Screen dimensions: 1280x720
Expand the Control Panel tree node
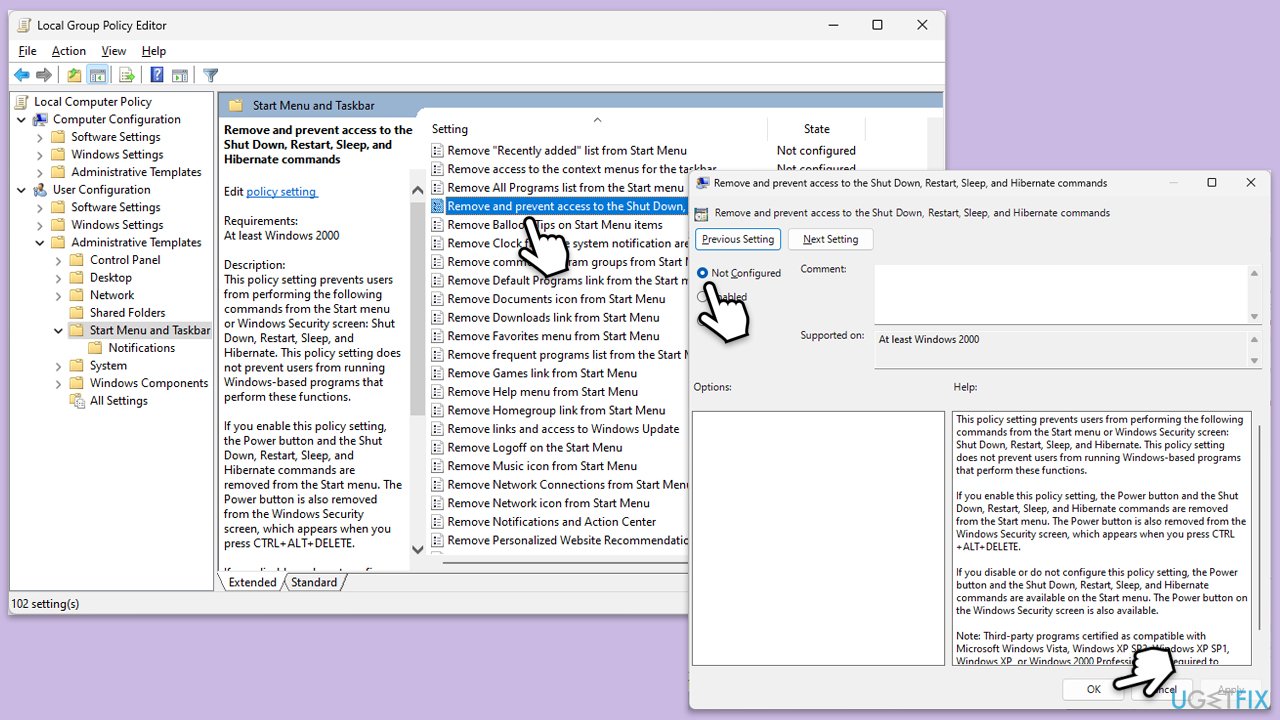coord(58,260)
